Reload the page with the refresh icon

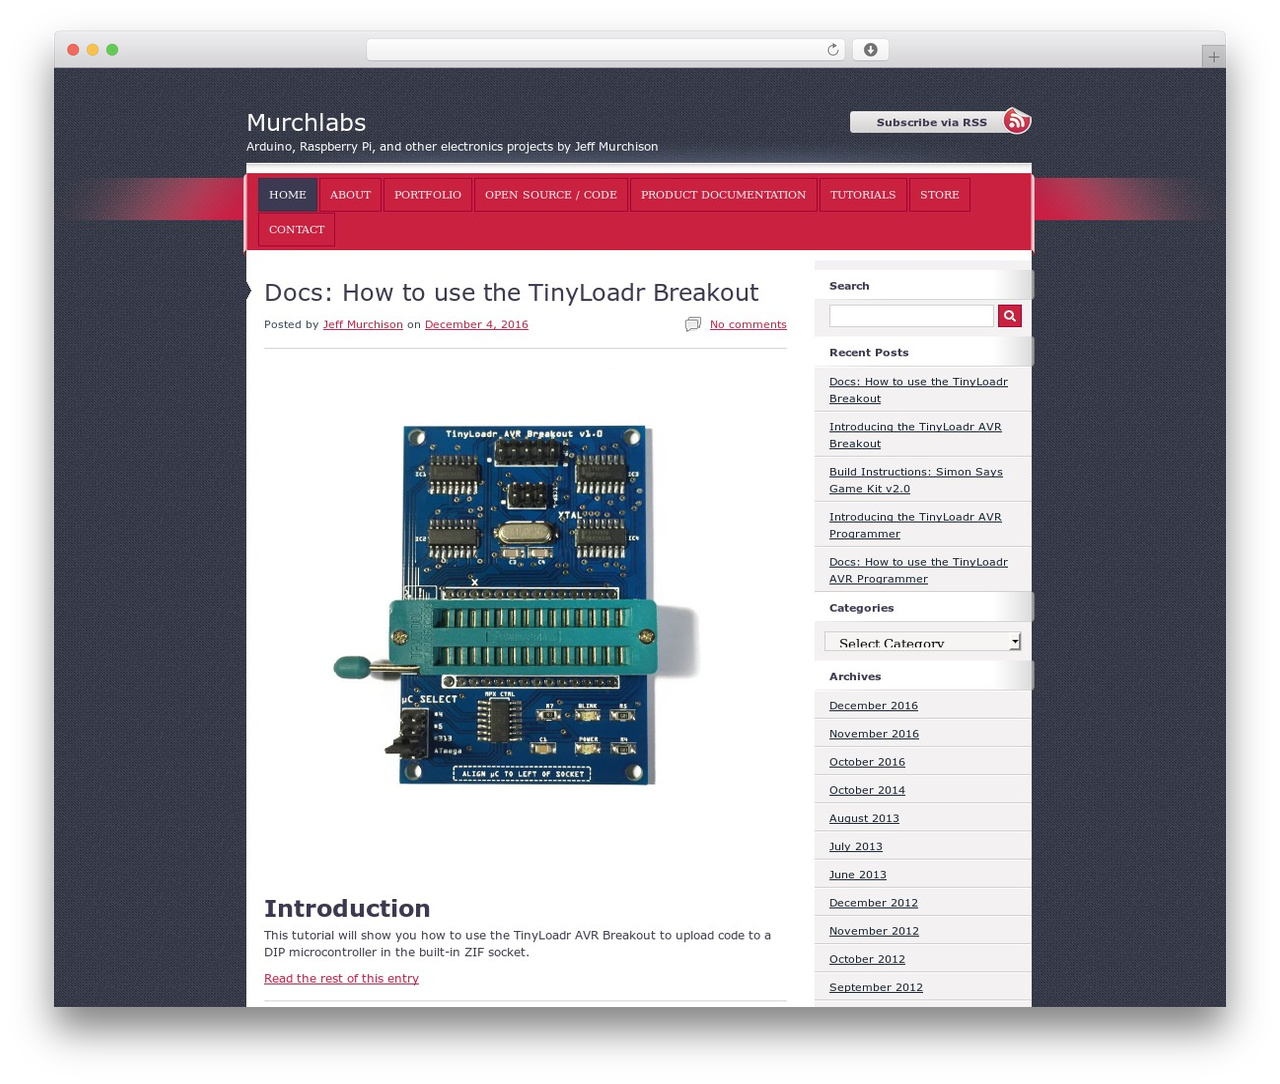click(x=832, y=50)
